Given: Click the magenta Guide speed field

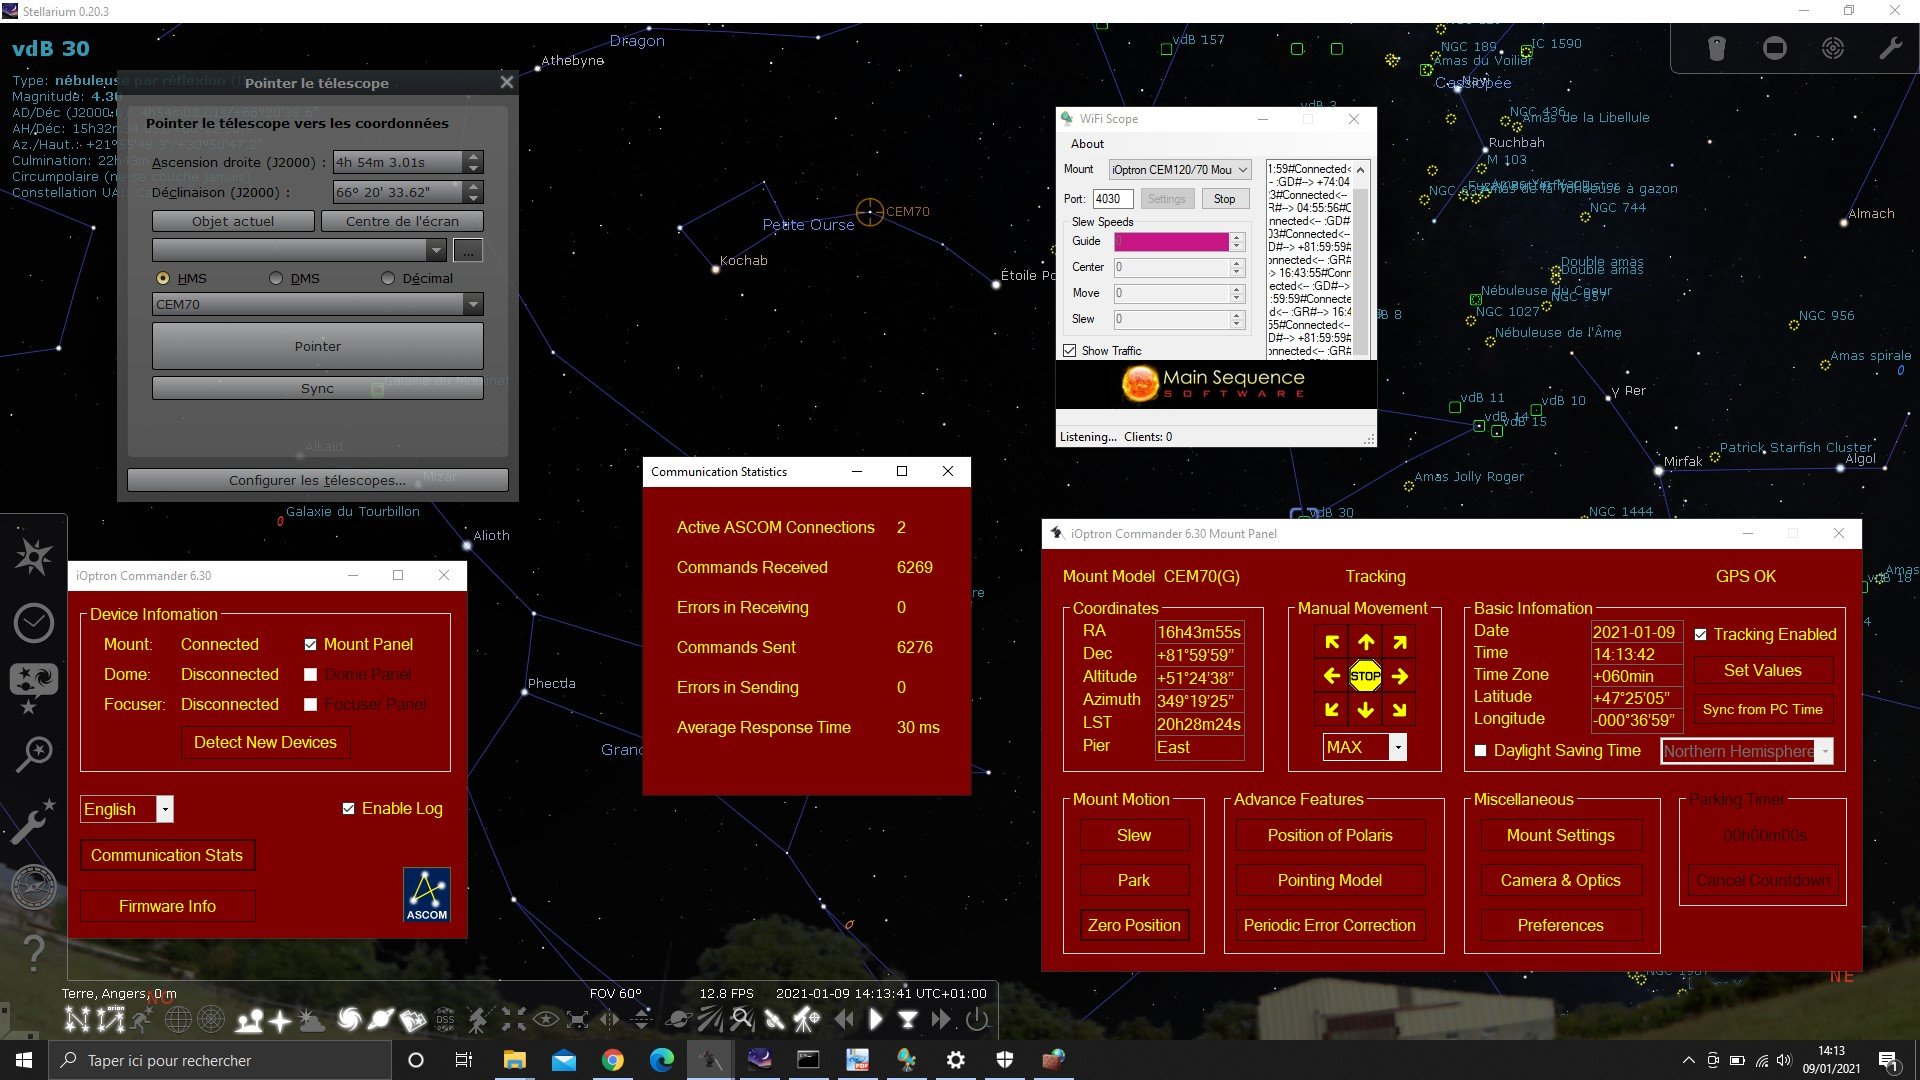Looking at the screenshot, I should coord(1171,241).
